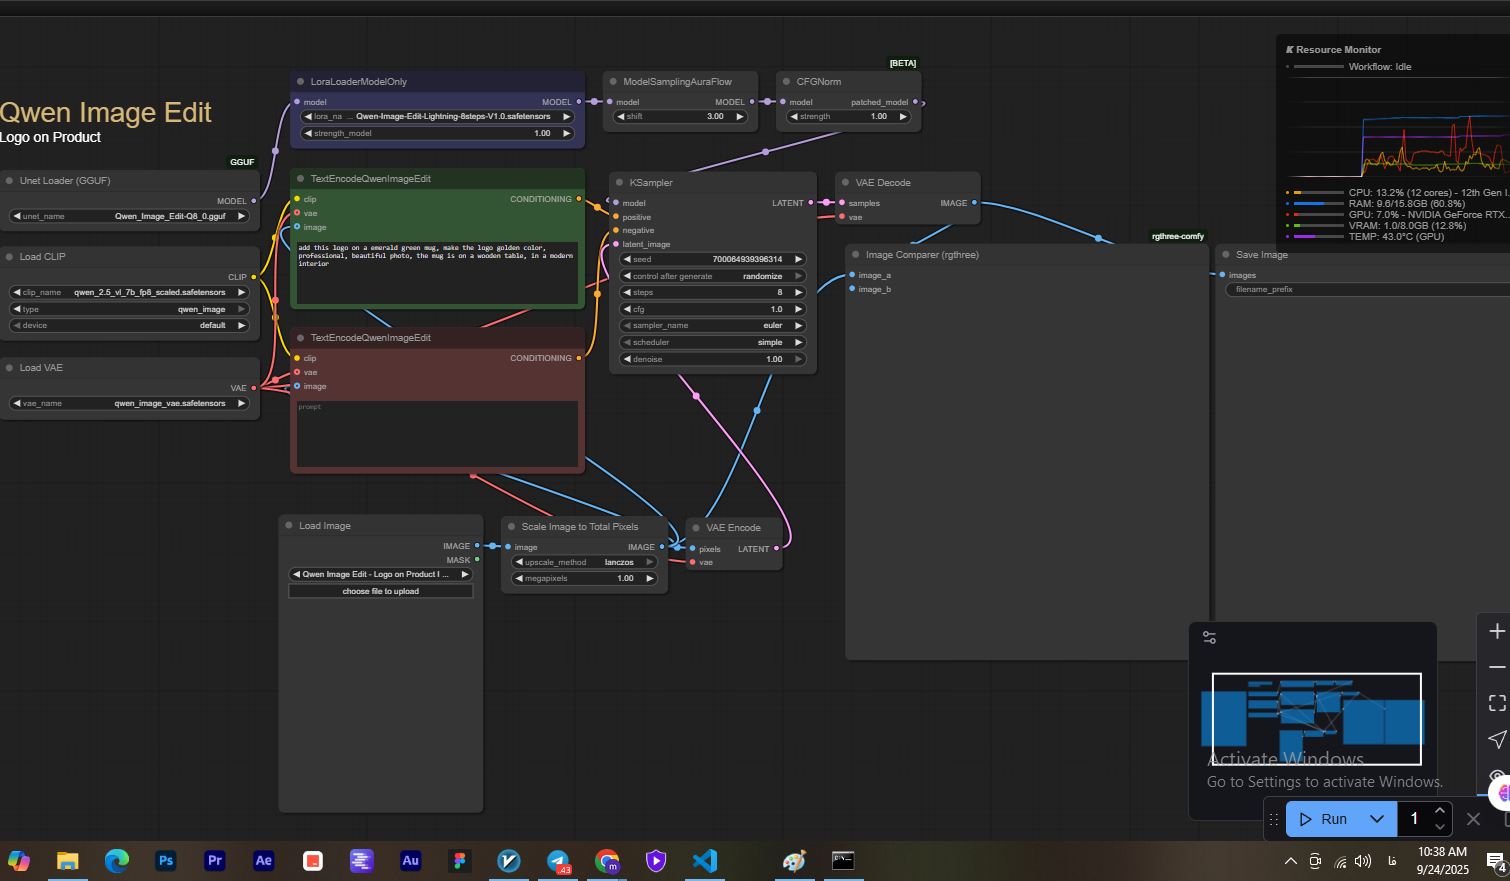Collapse the Load Image node via its title dot
Image resolution: width=1510 pixels, height=881 pixels.
pos(289,526)
